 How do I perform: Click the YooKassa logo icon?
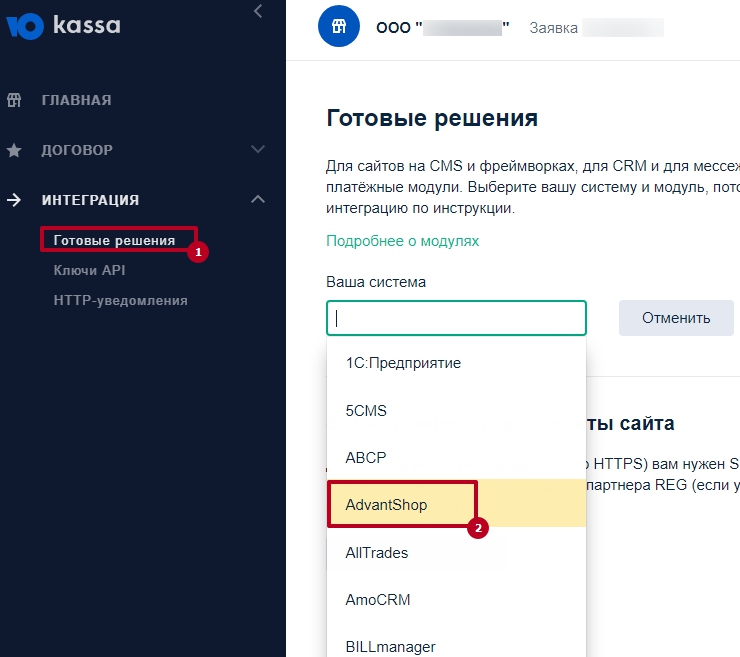[x=25, y=25]
